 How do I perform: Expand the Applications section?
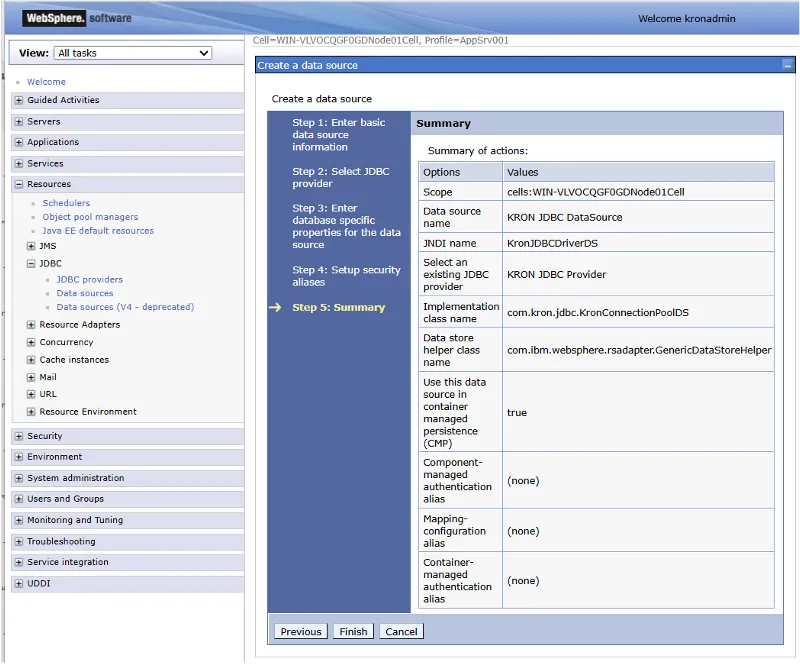click(x=19, y=142)
